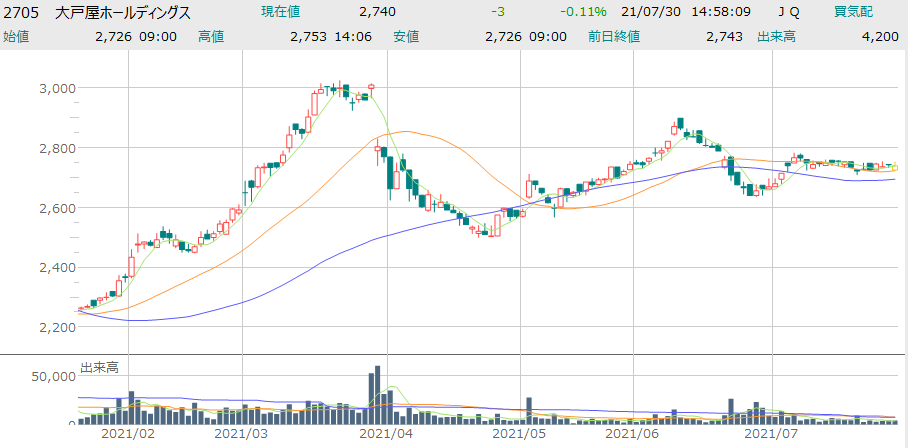Select the 始値 opening price label
The height and width of the screenshot is (448, 908).
click(x=17, y=36)
